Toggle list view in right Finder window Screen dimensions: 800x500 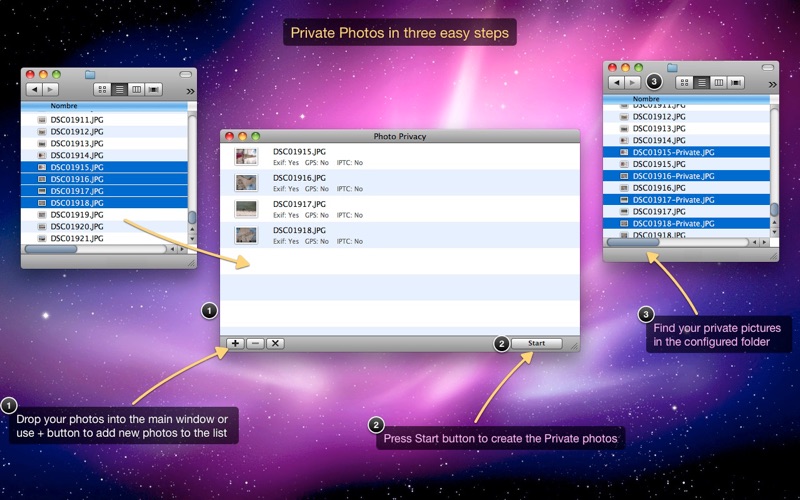701,82
